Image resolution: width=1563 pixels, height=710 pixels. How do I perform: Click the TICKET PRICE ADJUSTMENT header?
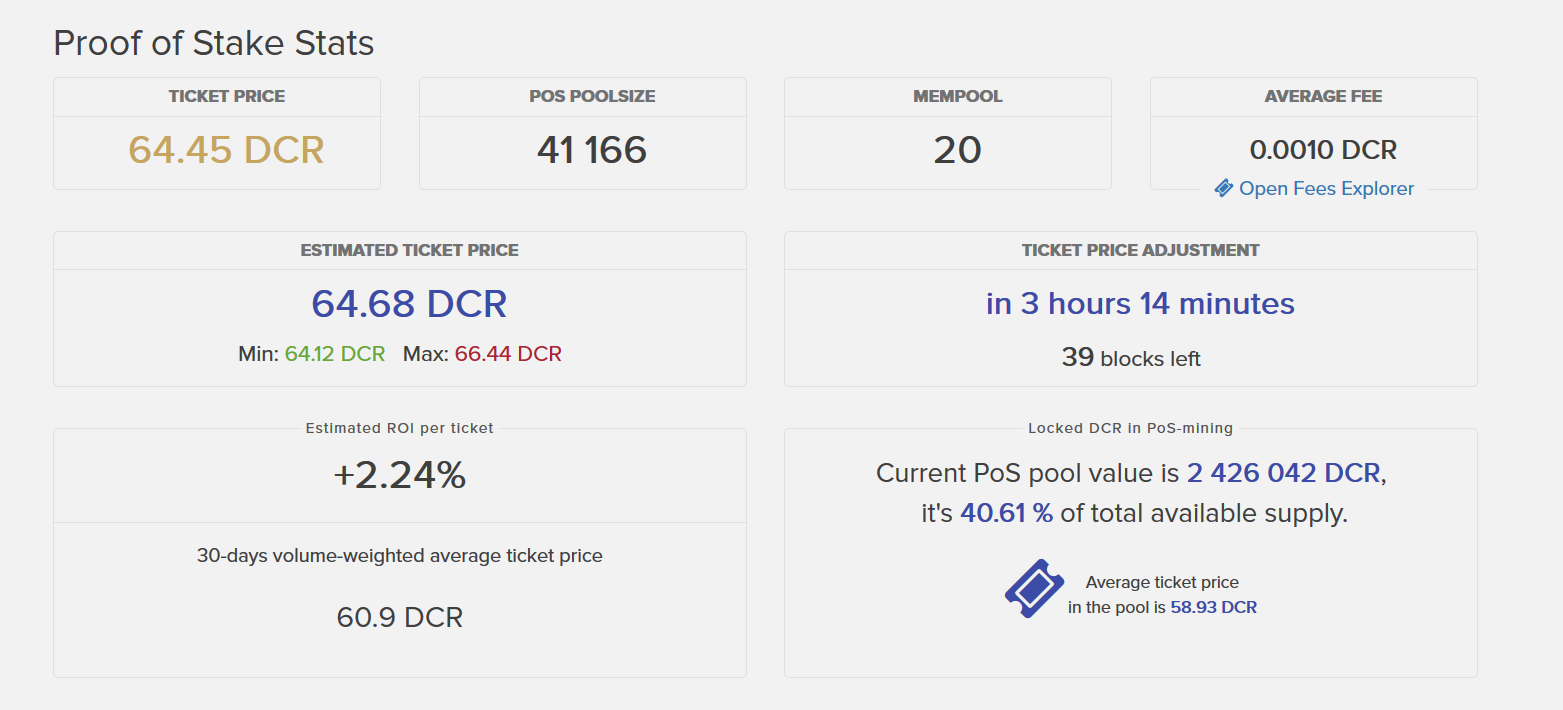[x=1141, y=250]
